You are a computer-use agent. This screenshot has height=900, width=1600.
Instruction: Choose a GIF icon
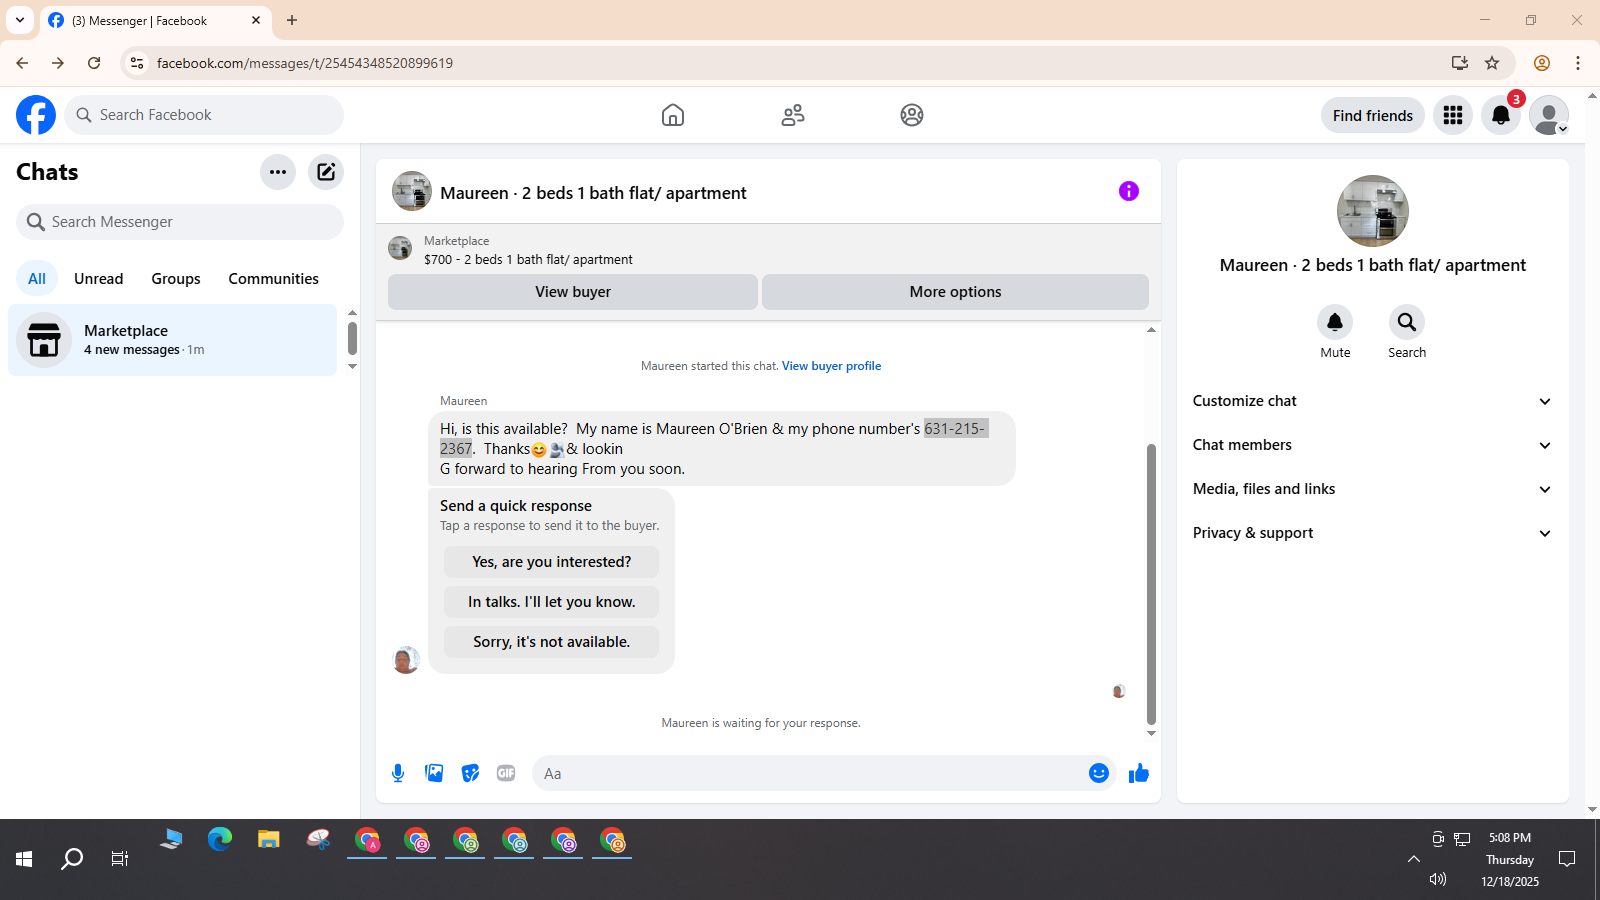click(506, 773)
